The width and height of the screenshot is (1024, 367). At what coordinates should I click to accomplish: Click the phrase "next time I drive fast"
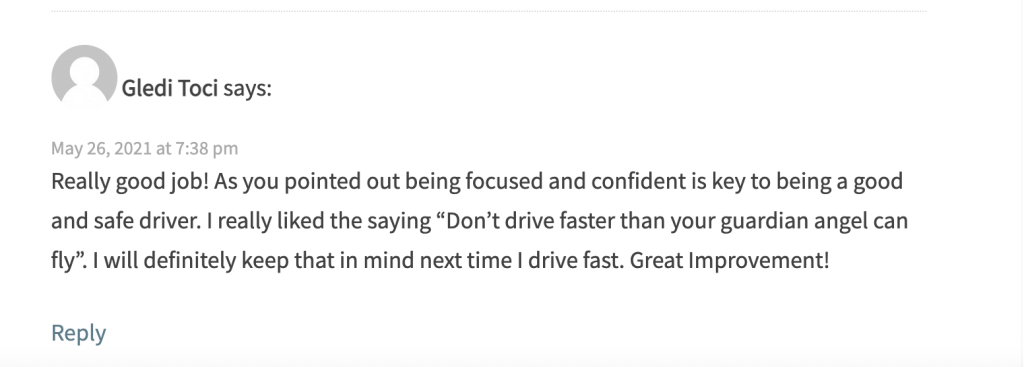tap(522, 261)
